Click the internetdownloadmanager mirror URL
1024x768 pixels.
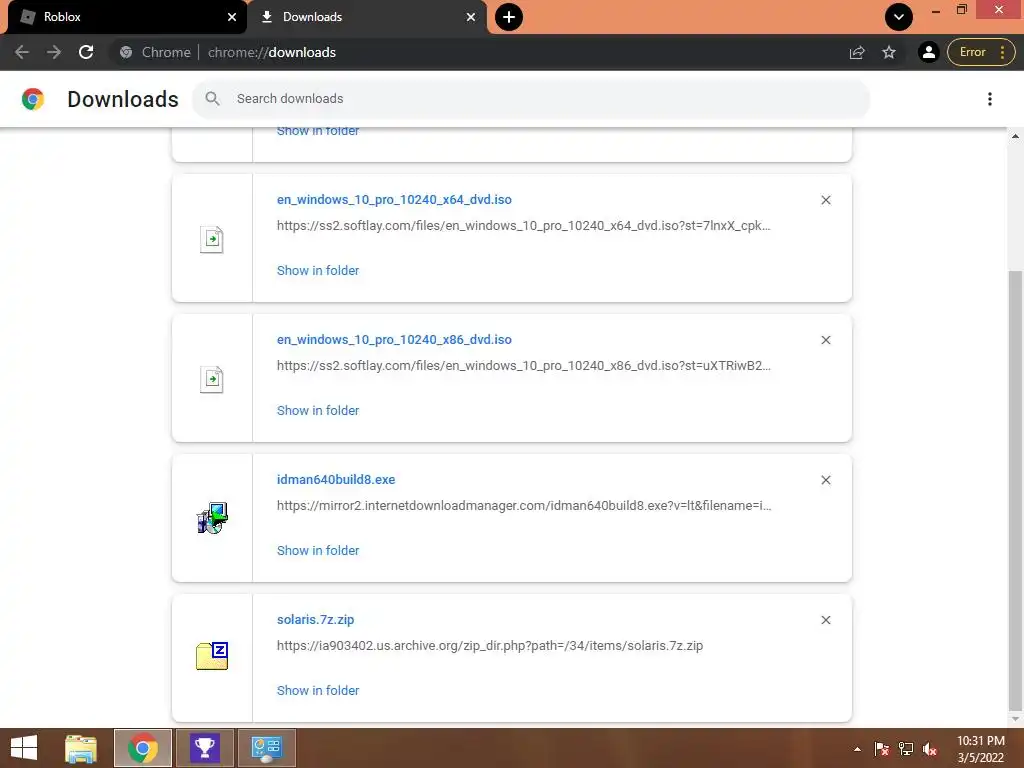point(524,505)
